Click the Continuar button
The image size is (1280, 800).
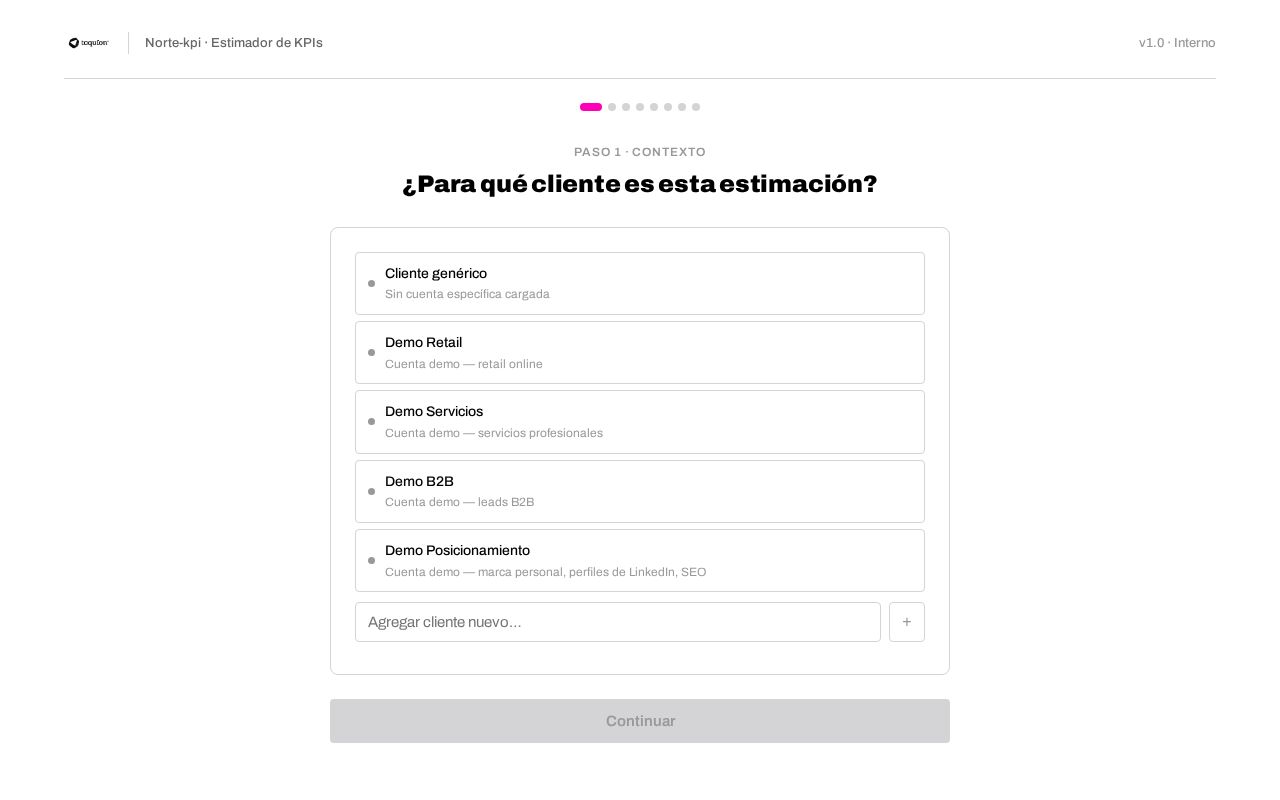click(640, 721)
